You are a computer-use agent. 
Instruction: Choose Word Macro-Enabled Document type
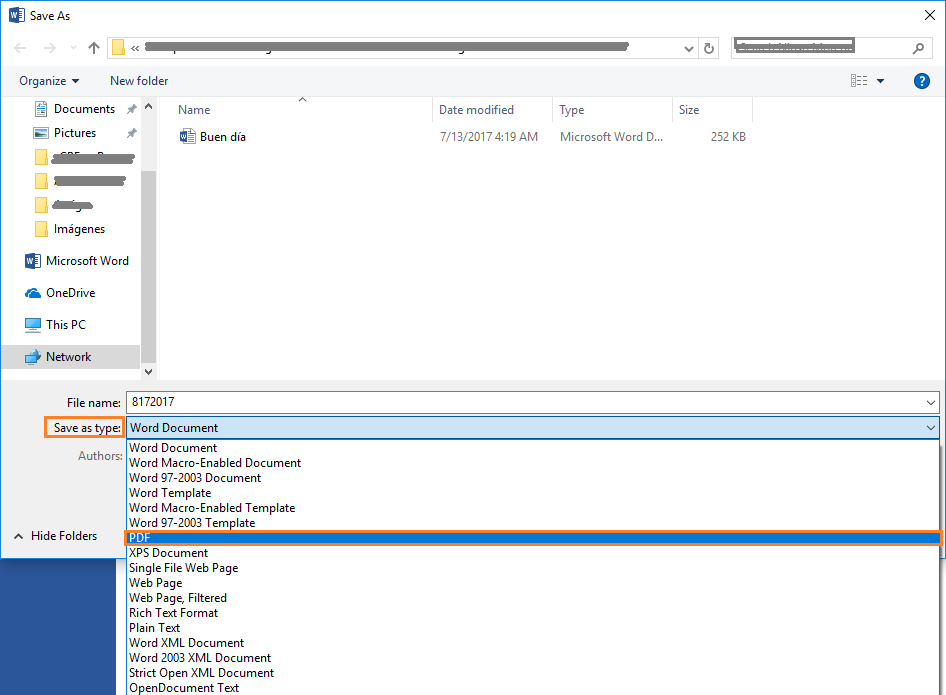tap(533, 463)
